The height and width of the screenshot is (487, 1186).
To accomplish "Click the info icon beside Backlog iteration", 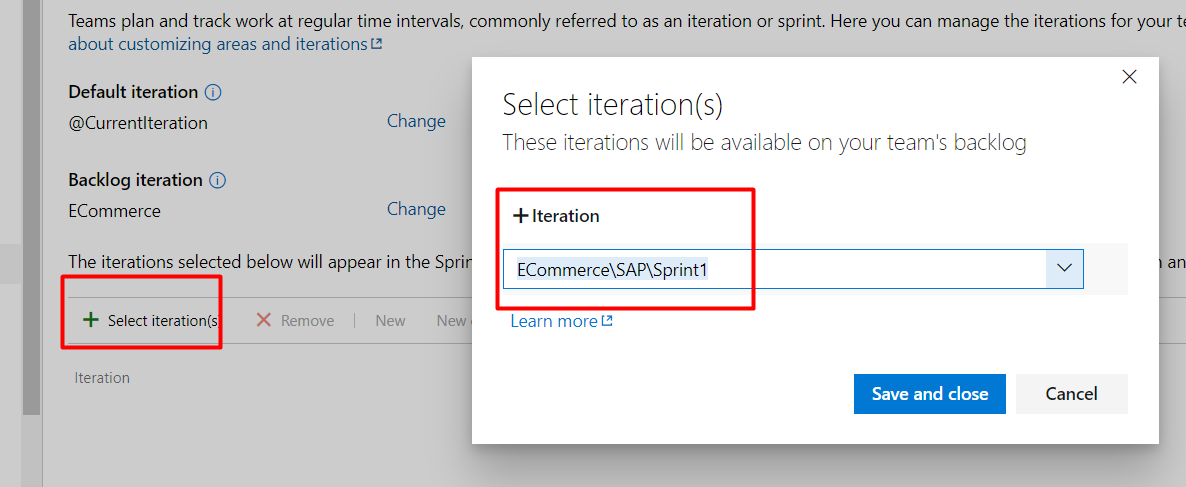I will [x=217, y=181].
